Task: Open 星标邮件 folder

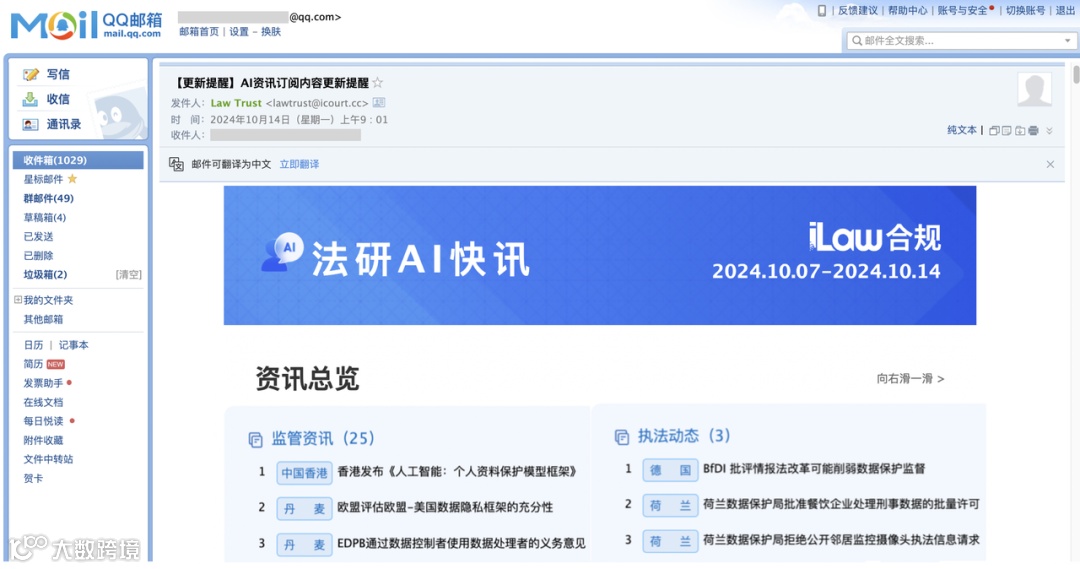Action: [x=43, y=179]
